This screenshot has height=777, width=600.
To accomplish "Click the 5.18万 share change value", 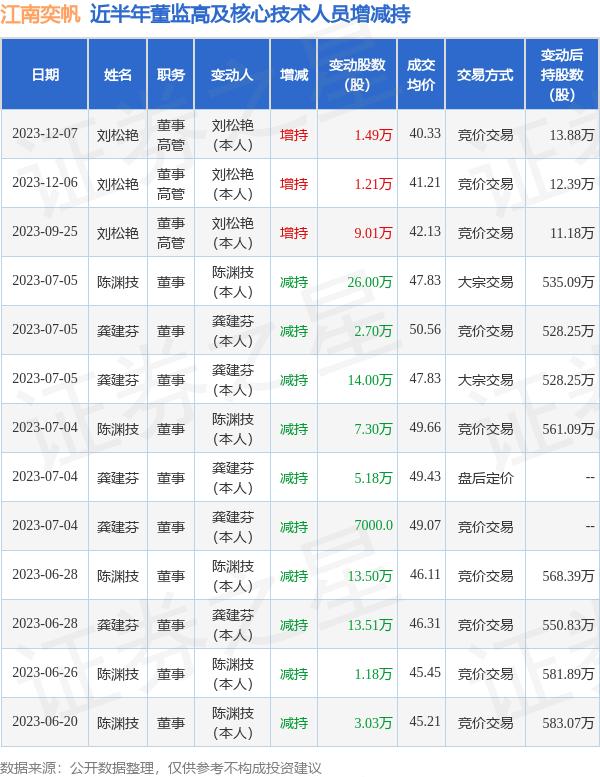I will pos(373,478).
